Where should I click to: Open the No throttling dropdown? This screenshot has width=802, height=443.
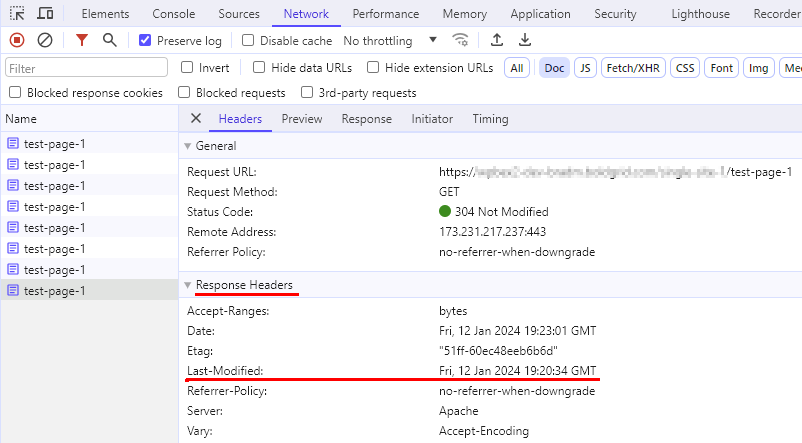click(390, 40)
